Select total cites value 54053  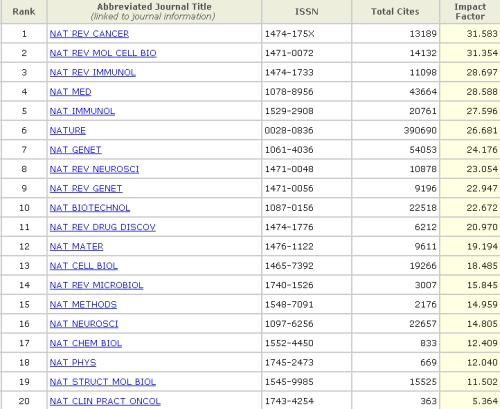pos(423,150)
